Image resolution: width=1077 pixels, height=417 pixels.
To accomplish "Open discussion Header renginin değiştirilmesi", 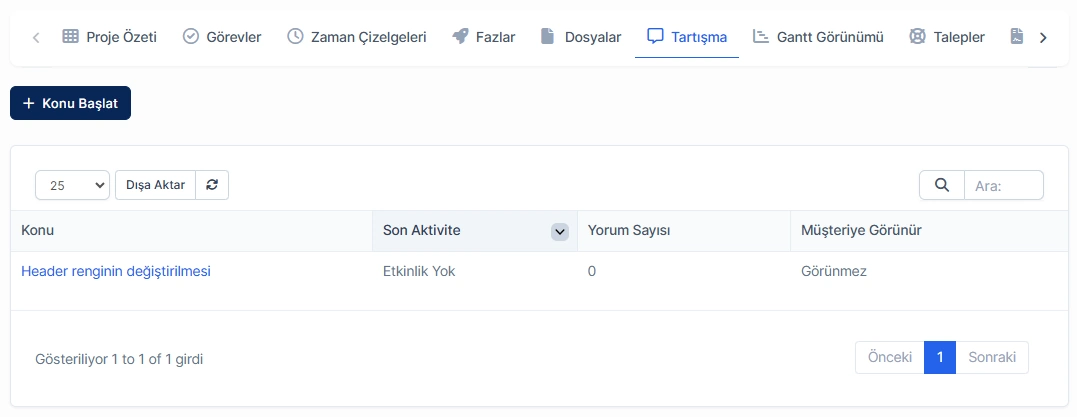I will (x=115, y=271).
